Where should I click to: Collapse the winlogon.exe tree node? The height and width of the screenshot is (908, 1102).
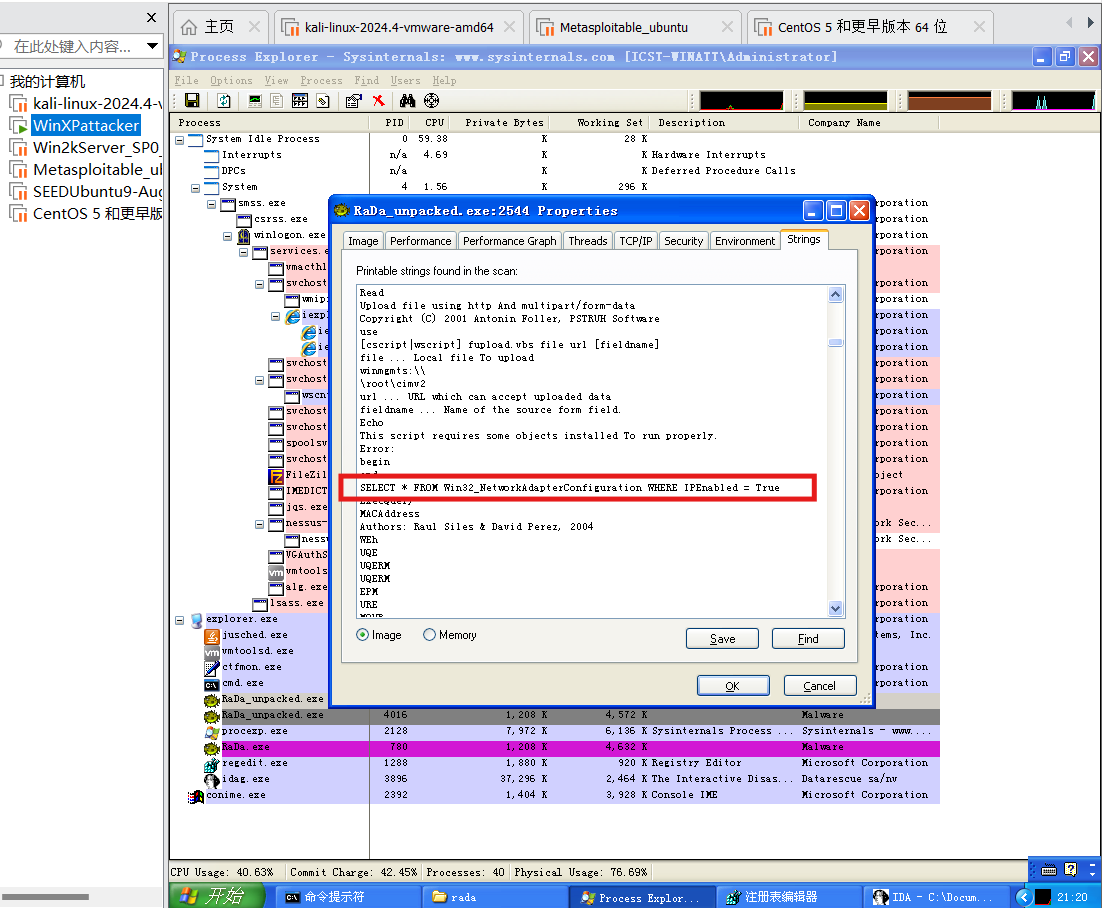pyautogui.click(x=228, y=235)
